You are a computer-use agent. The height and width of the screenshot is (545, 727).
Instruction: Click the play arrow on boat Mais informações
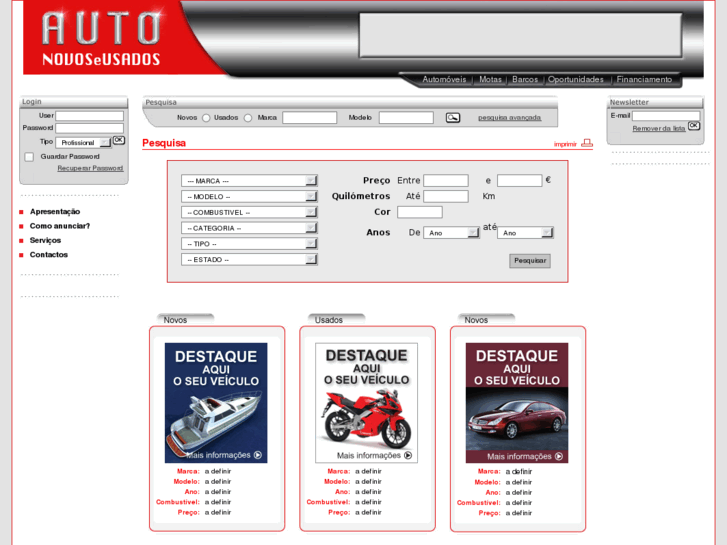(x=258, y=455)
